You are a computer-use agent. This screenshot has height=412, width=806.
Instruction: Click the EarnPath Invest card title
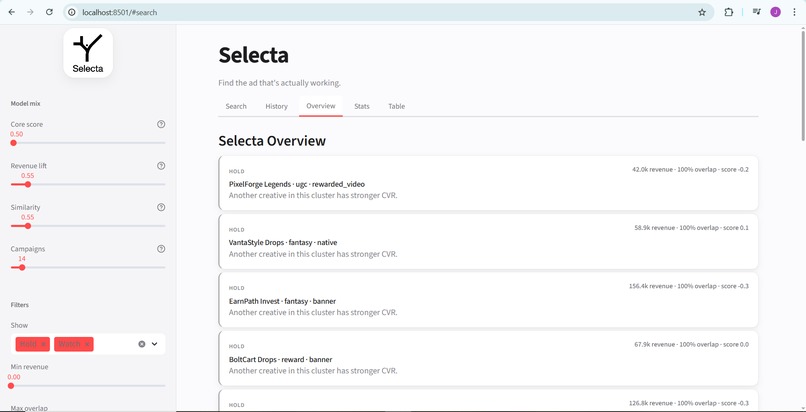pyautogui.click(x=282, y=301)
